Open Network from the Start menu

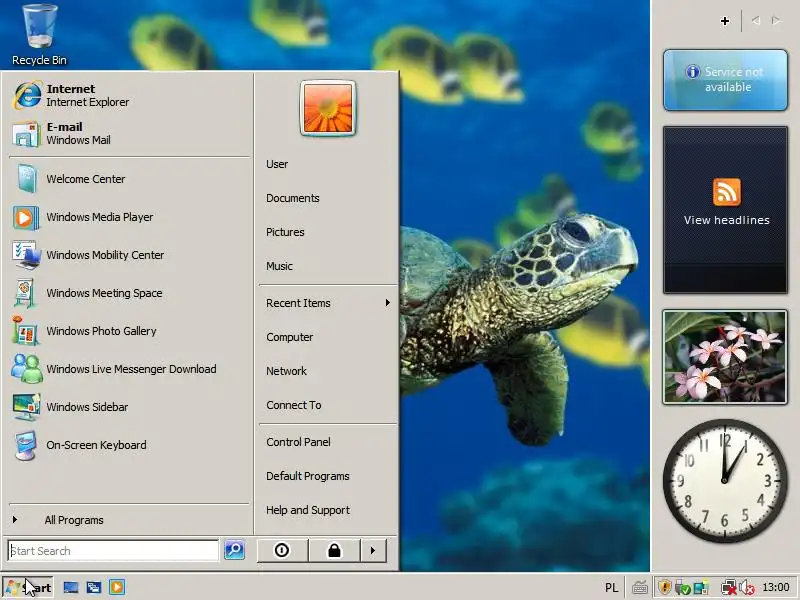[286, 371]
